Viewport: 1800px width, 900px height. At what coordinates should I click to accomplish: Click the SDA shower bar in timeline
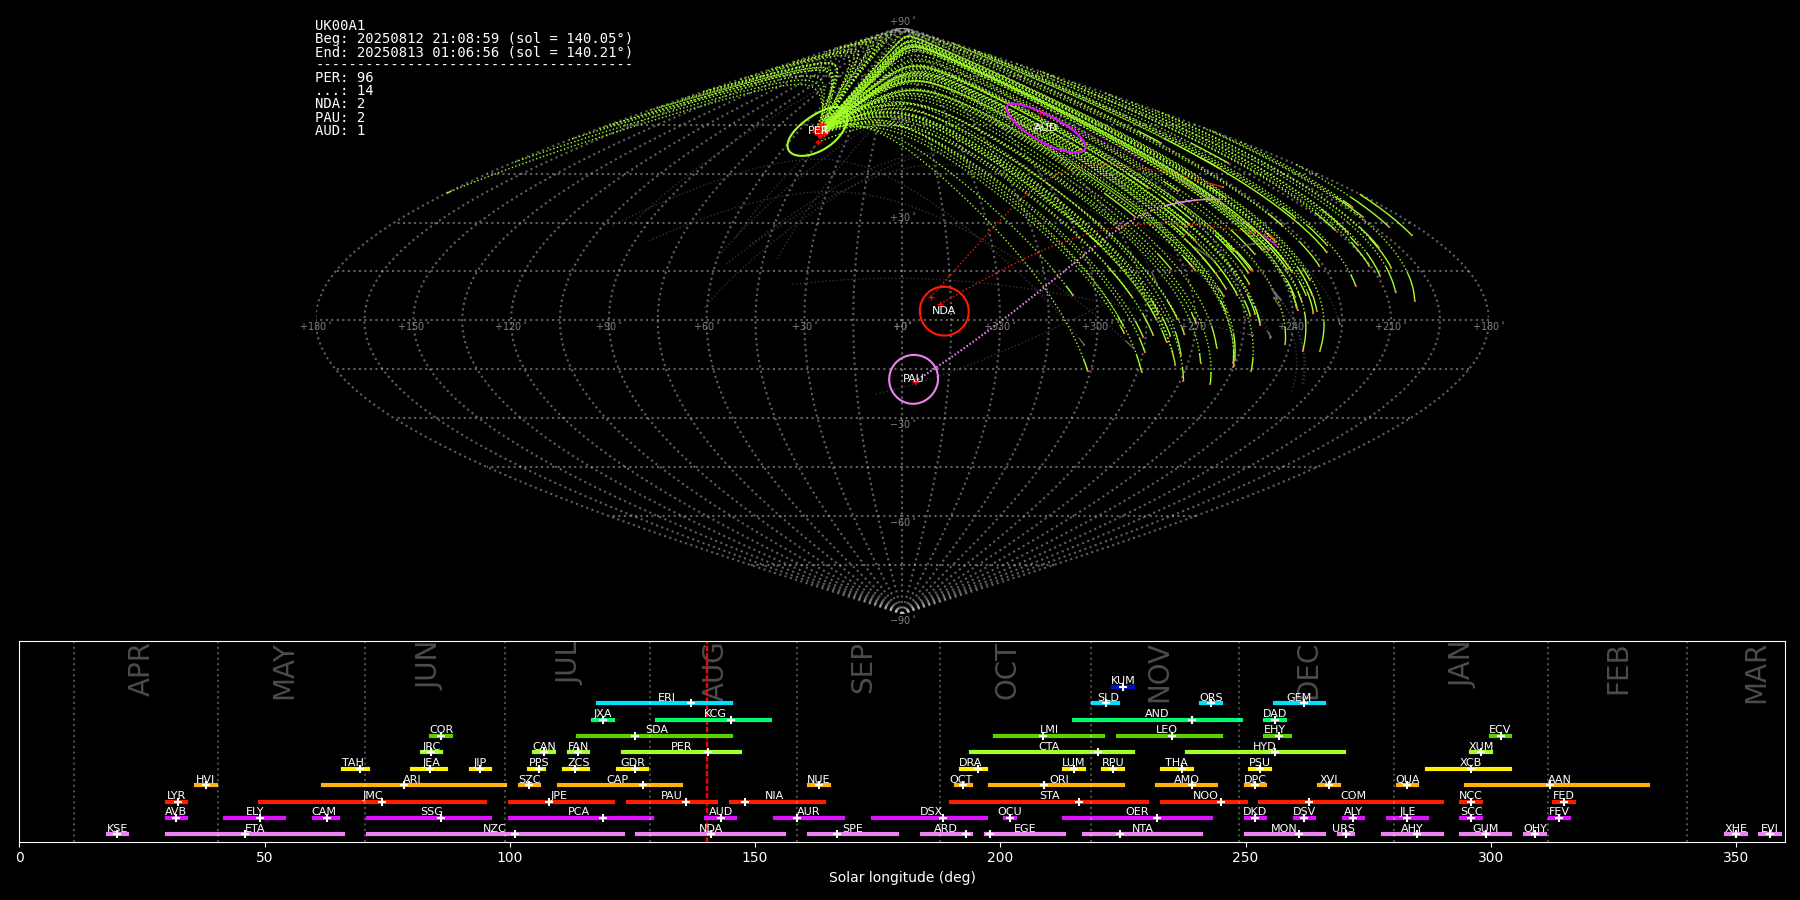[654, 736]
